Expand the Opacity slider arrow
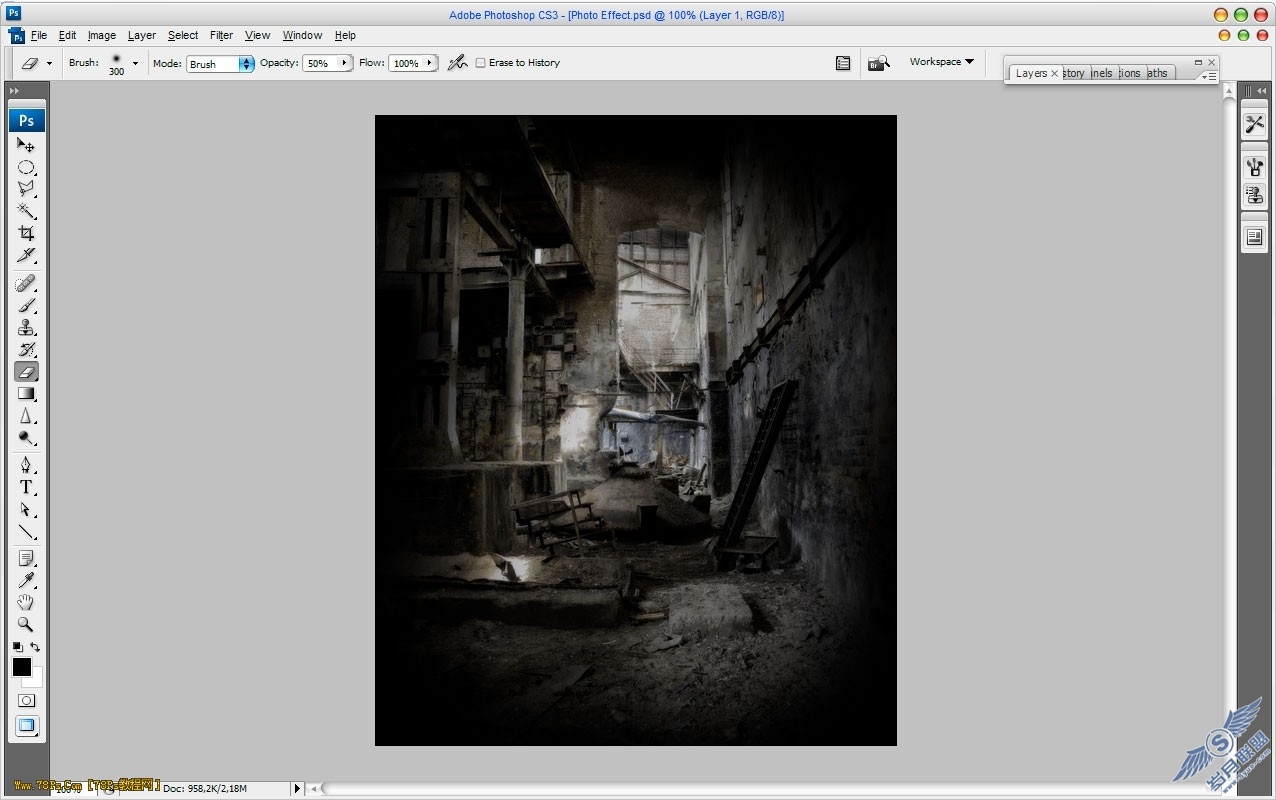Screen dimensions: 1276x800 click(345, 63)
